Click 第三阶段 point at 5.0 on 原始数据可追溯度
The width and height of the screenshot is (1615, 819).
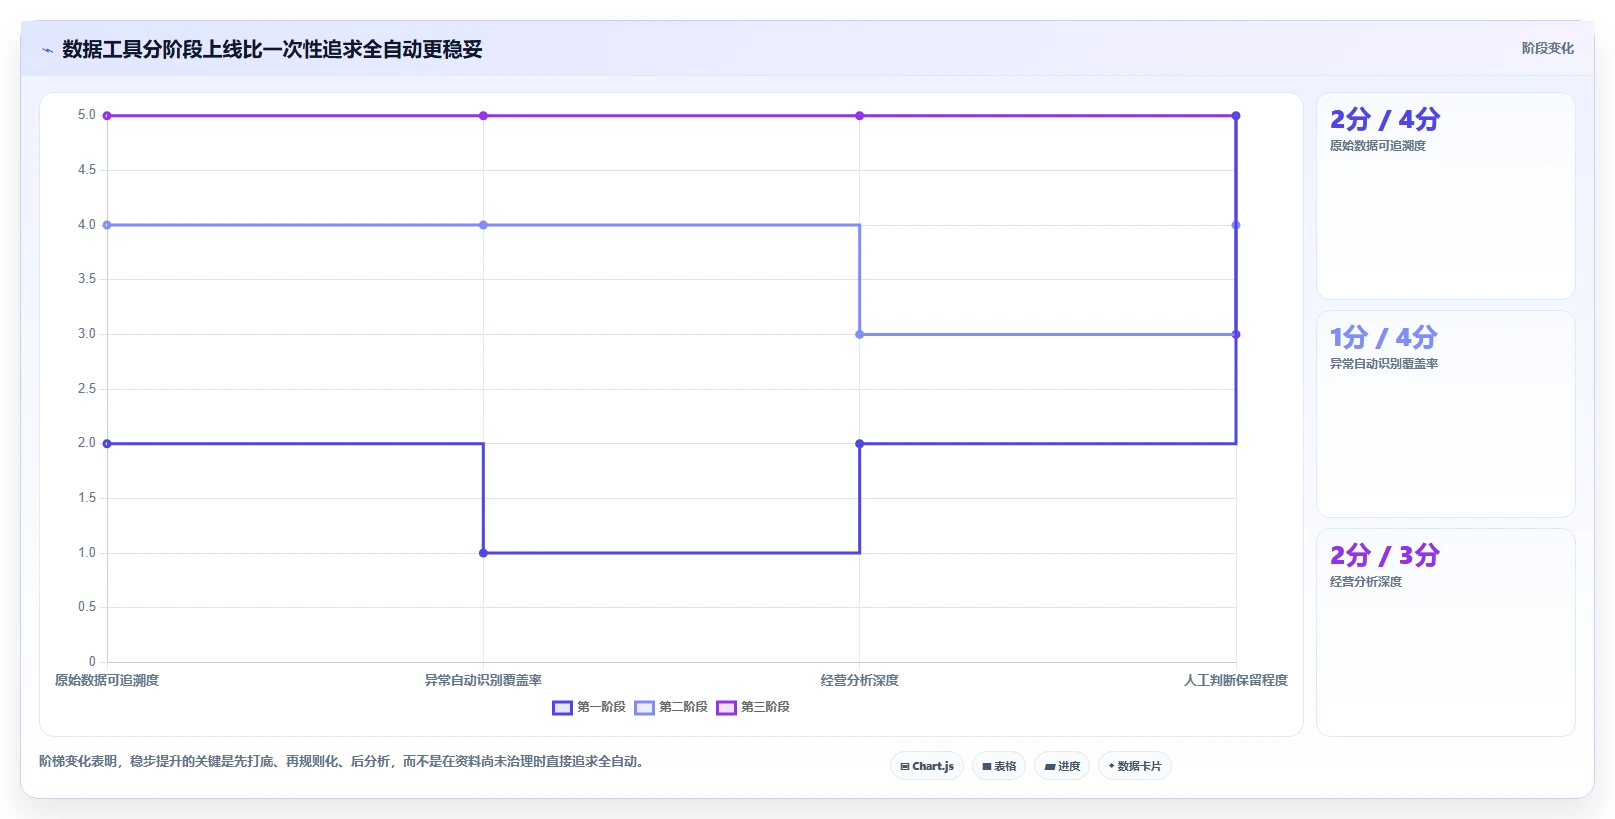(107, 116)
